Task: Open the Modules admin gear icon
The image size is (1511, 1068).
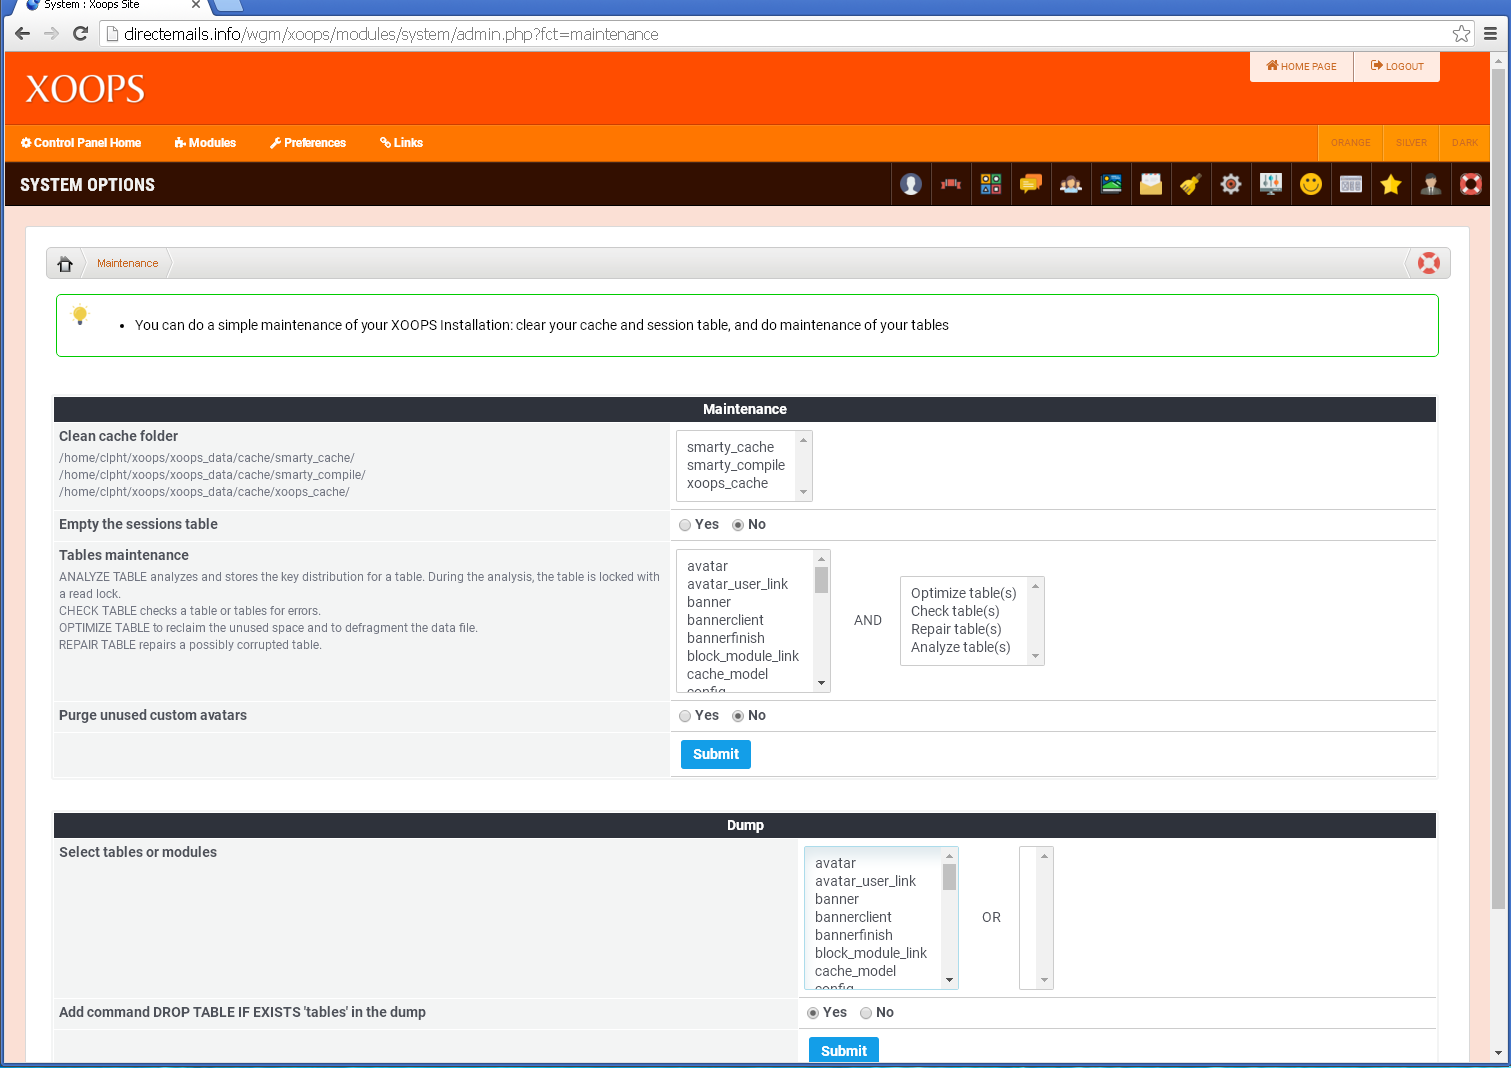Action: point(1231,184)
